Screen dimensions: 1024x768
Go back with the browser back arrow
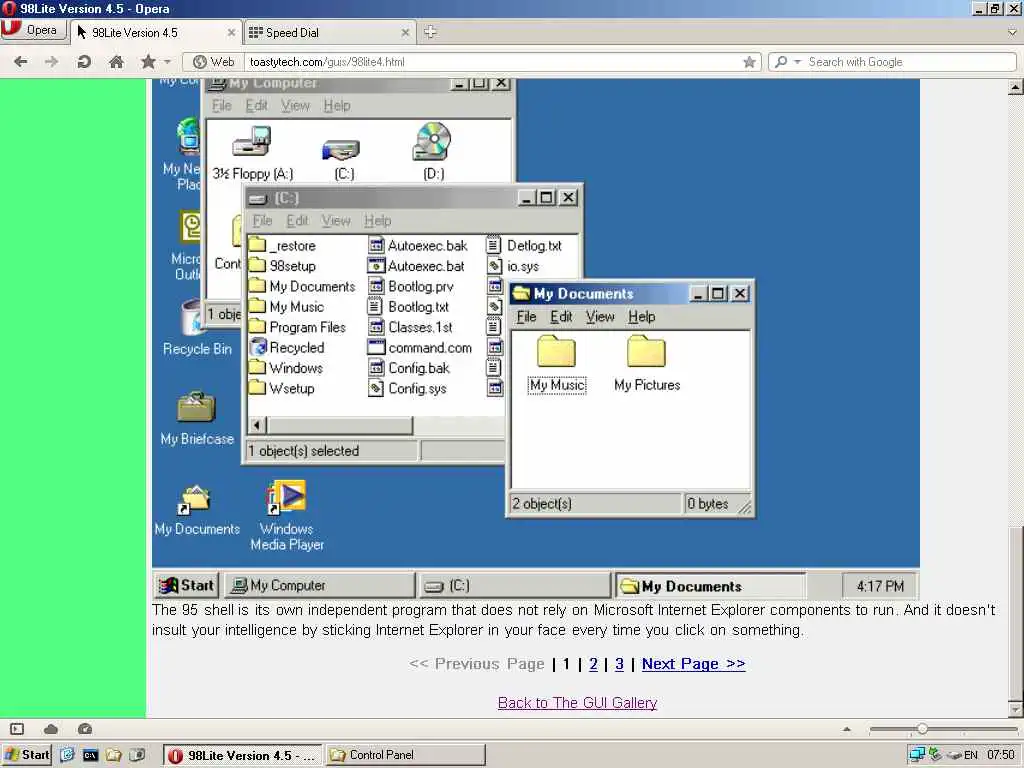(x=20, y=62)
